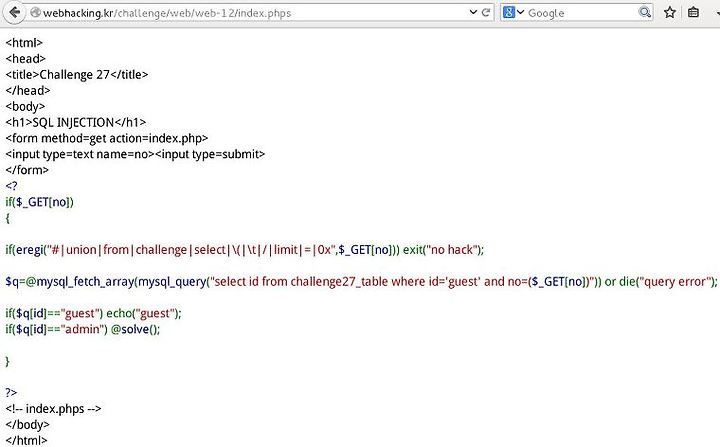
Task: Click the search magnifier icon
Action: pos(645,12)
